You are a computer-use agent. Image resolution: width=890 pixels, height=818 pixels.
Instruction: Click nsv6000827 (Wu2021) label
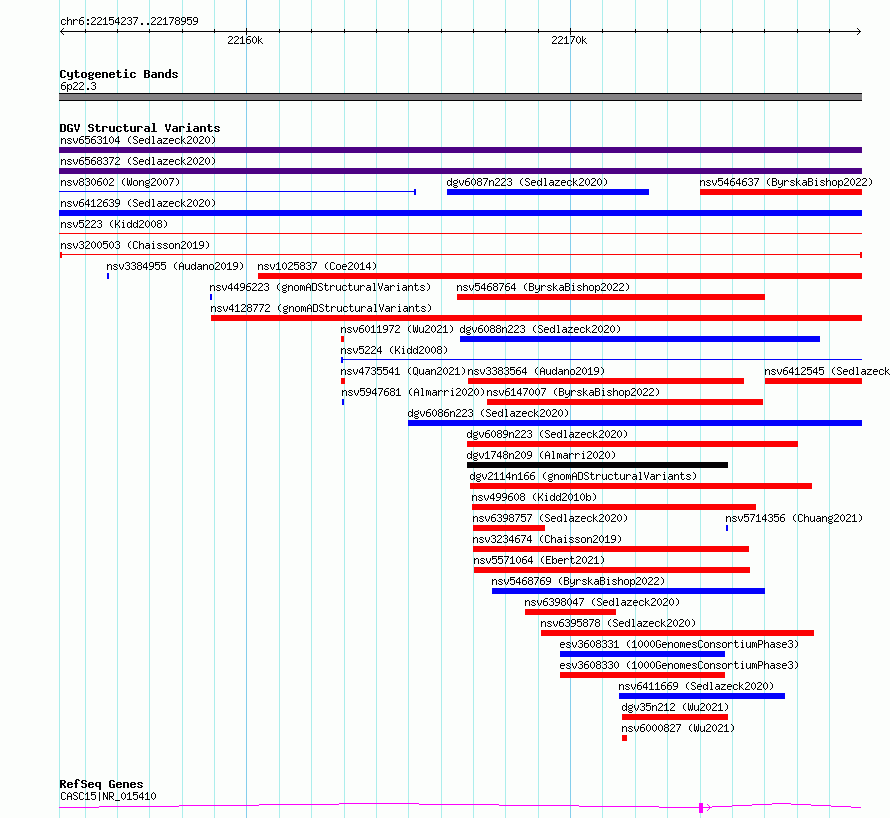[x=678, y=728]
